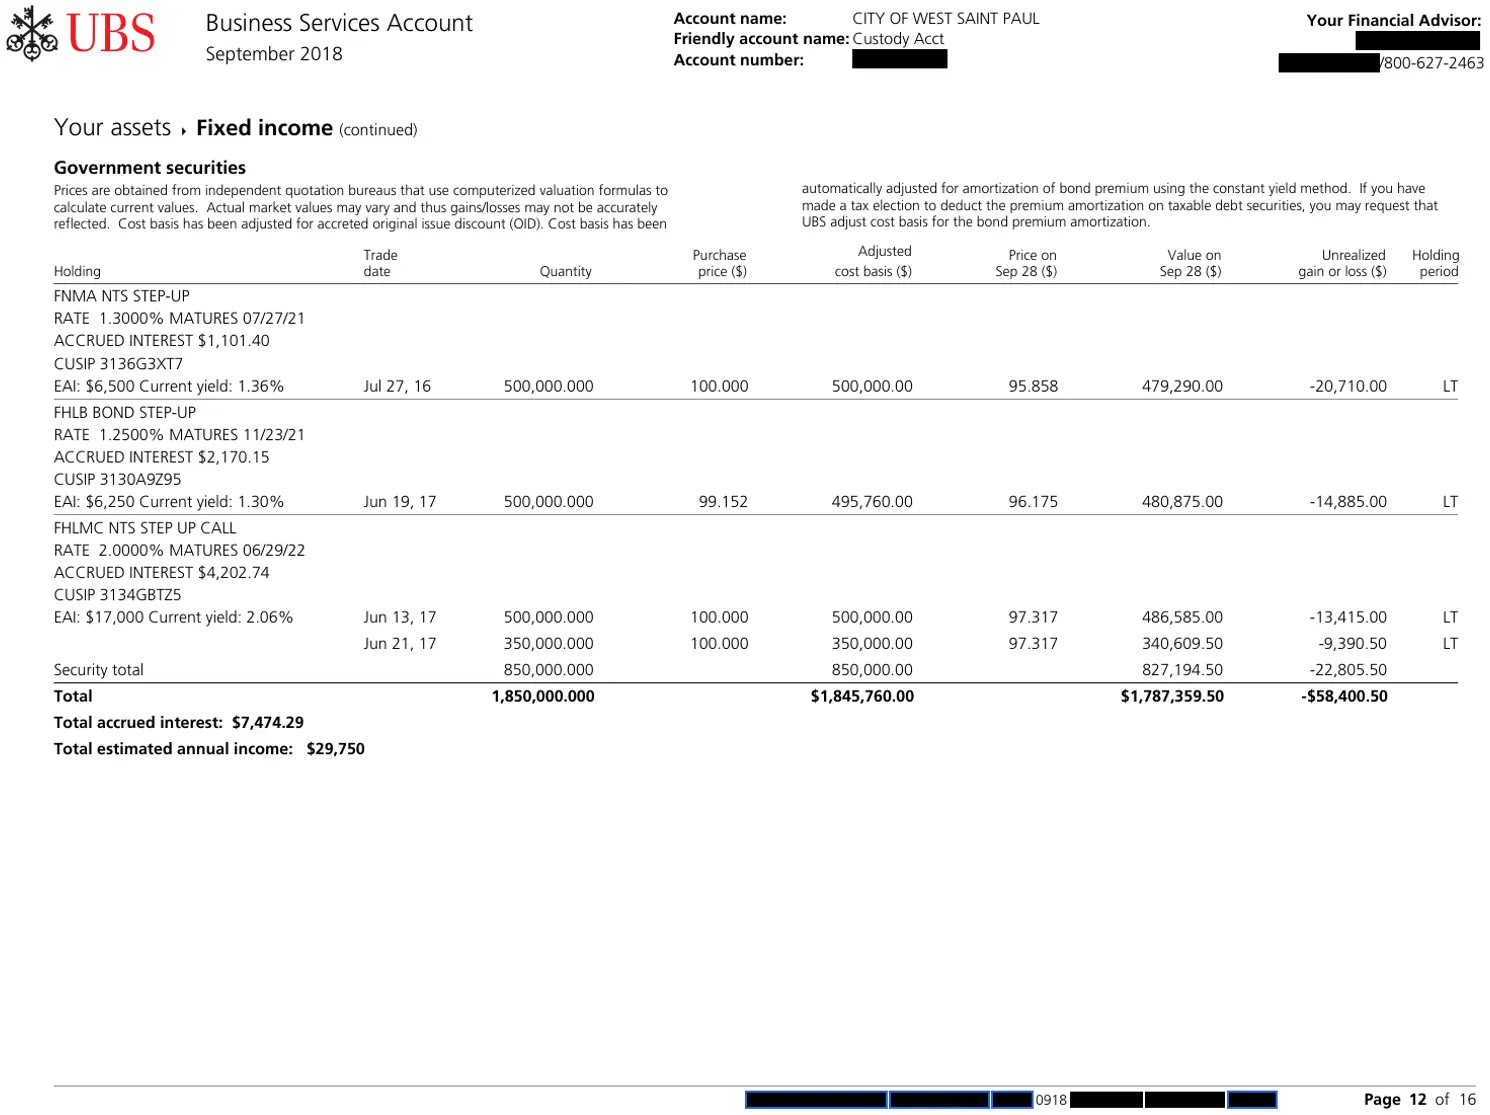1490x1115 pixels.
Task: Click the price value 96.175
Action: pos(1033,502)
